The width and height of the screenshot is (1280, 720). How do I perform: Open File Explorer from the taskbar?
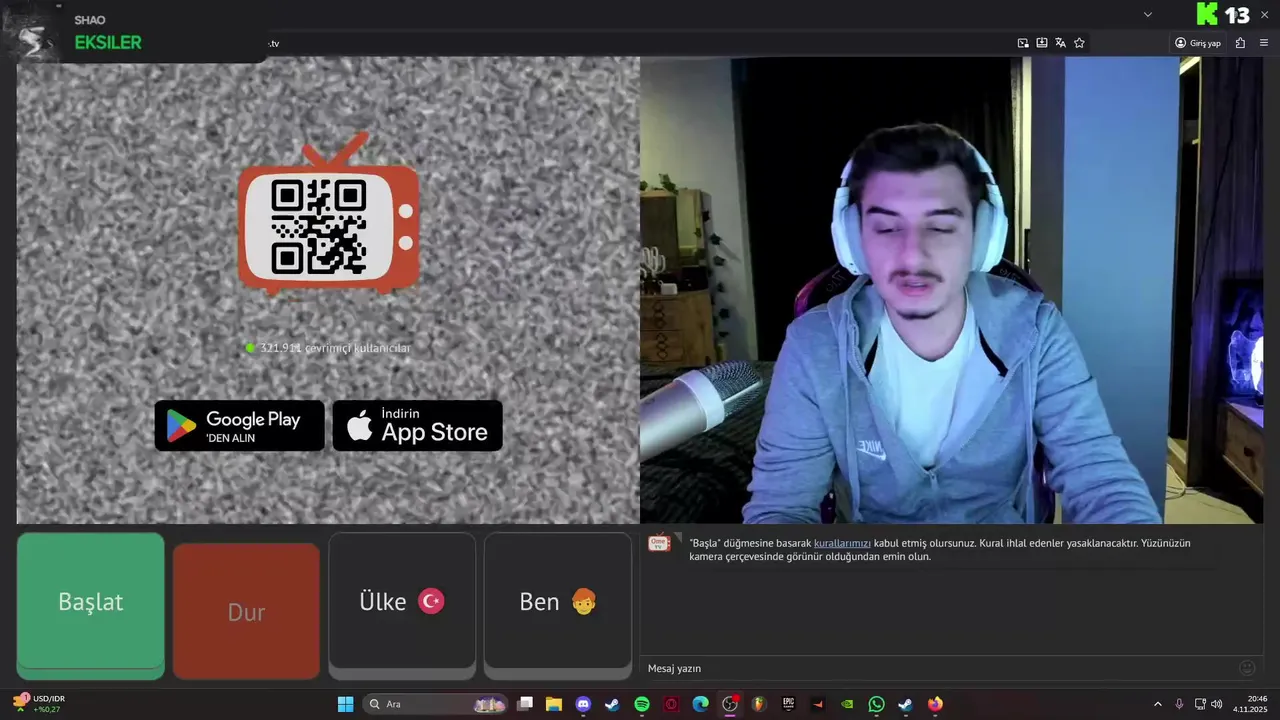pos(554,704)
